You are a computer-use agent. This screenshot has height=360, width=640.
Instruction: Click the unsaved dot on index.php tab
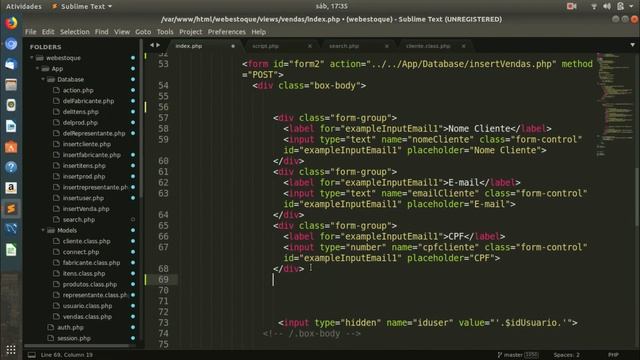tap(233, 46)
